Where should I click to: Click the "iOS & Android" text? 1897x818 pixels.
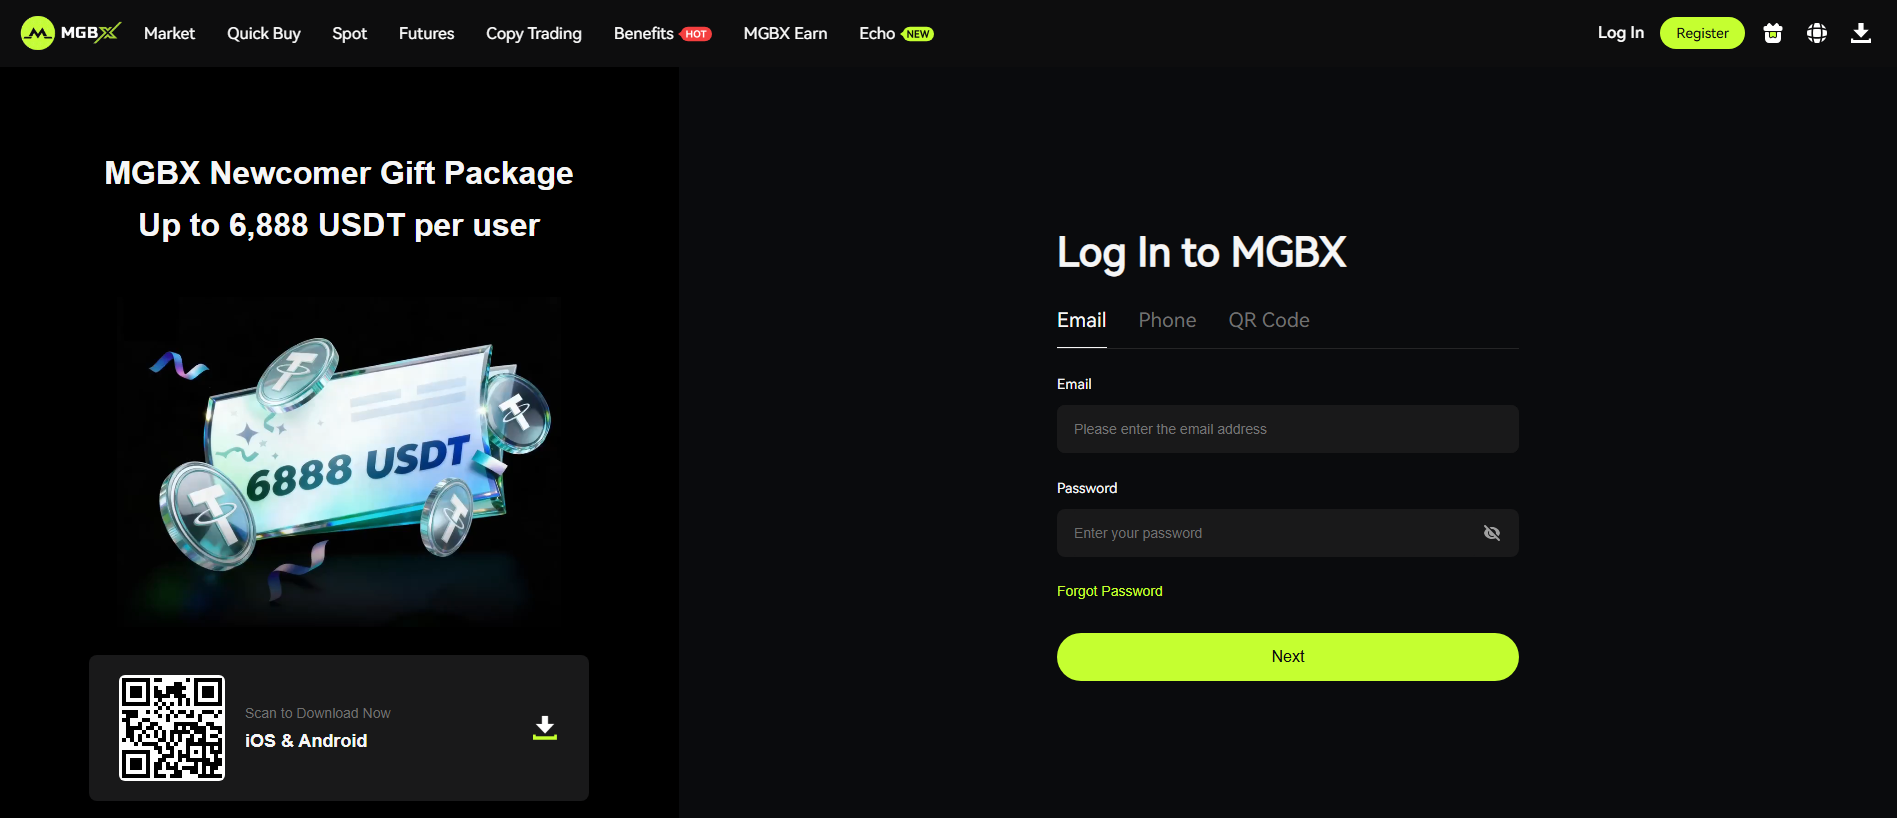click(306, 741)
